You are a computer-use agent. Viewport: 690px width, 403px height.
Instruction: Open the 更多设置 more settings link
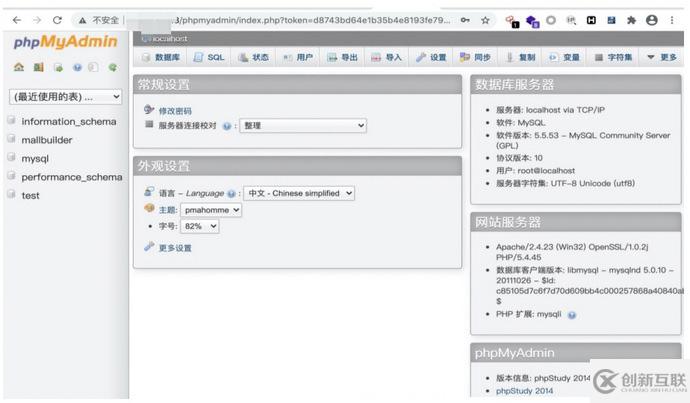pyautogui.click(x=175, y=248)
